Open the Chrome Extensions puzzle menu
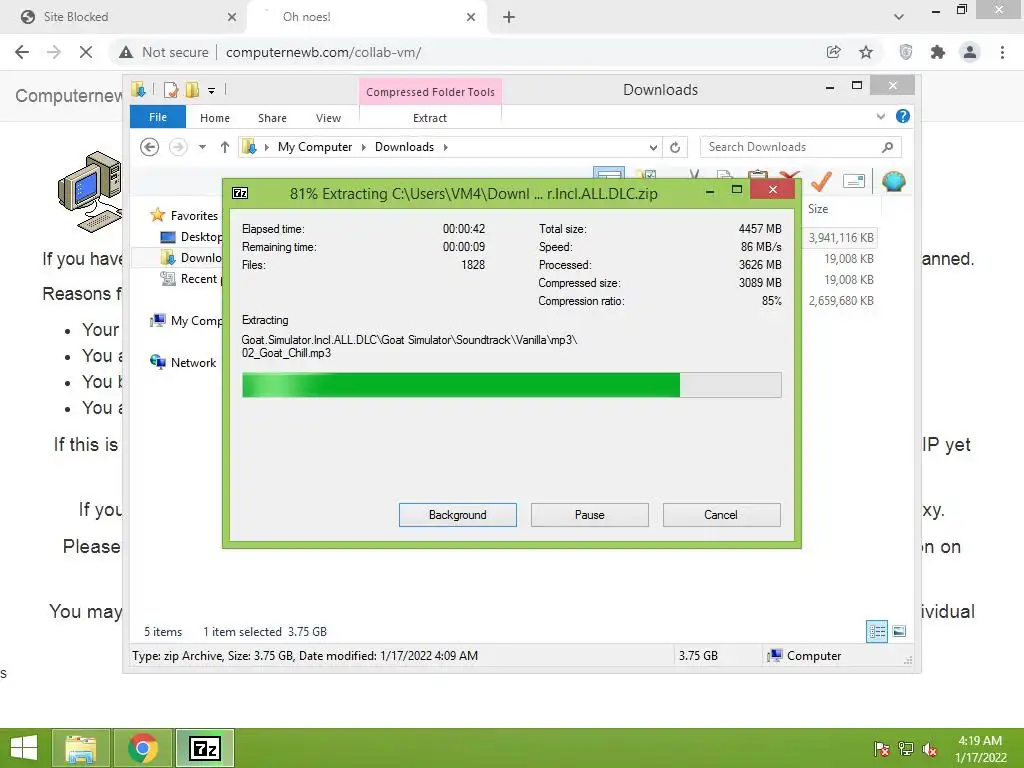The height and width of the screenshot is (768, 1024). pos(938,52)
